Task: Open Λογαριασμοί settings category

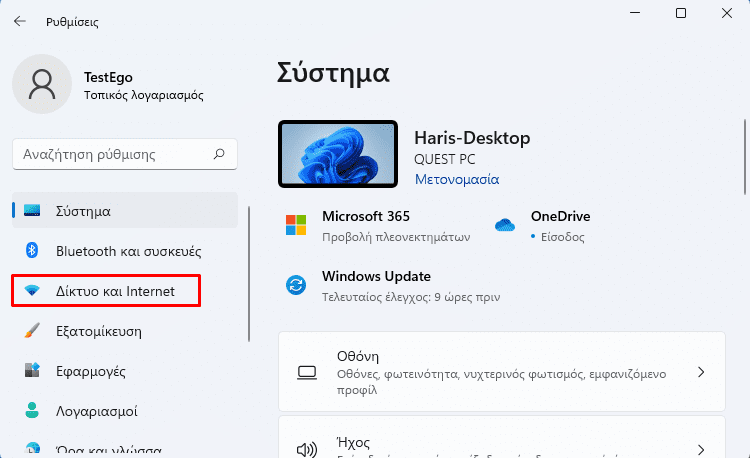Action: tap(125, 411)
